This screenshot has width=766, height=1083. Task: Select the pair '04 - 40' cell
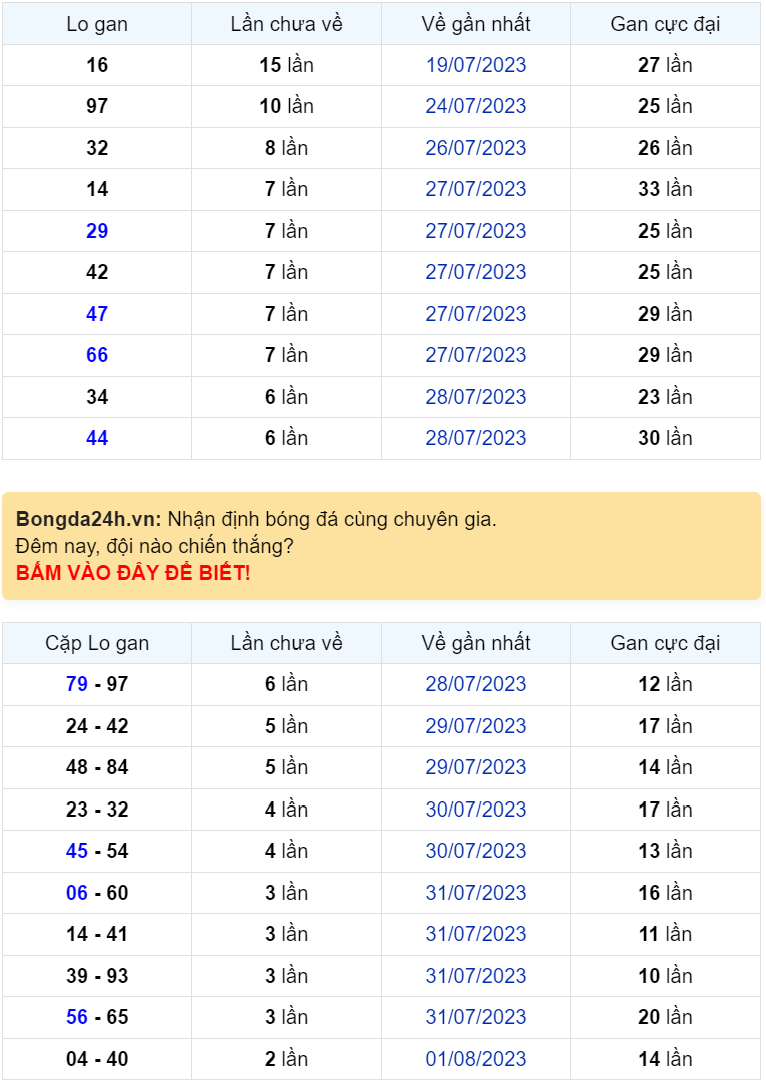tap(97, 1059)
